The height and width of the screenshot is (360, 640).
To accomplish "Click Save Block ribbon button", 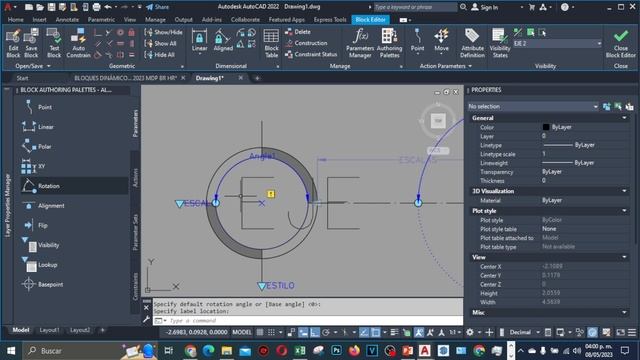I will pyautogui.click(x=31, y=43).
